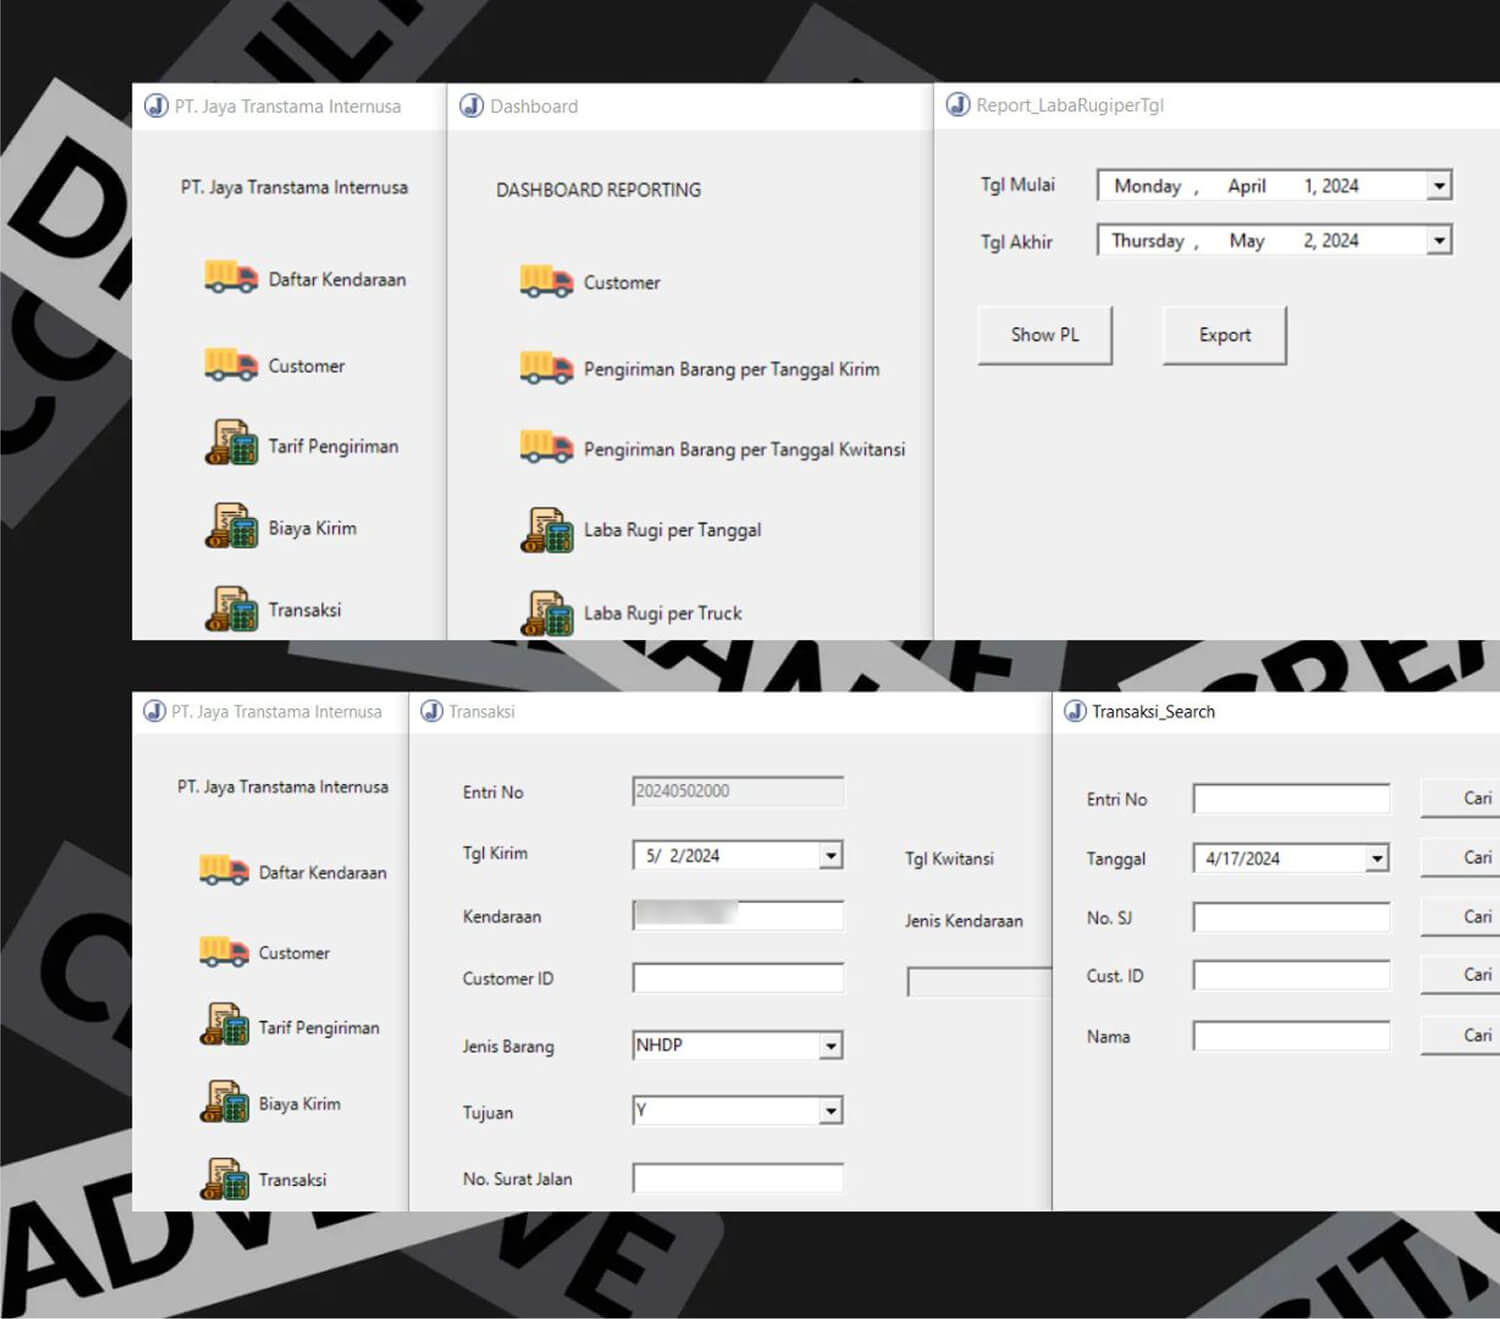Open Laba Rugi per Tanggal calculator icon

pos(546,530)
